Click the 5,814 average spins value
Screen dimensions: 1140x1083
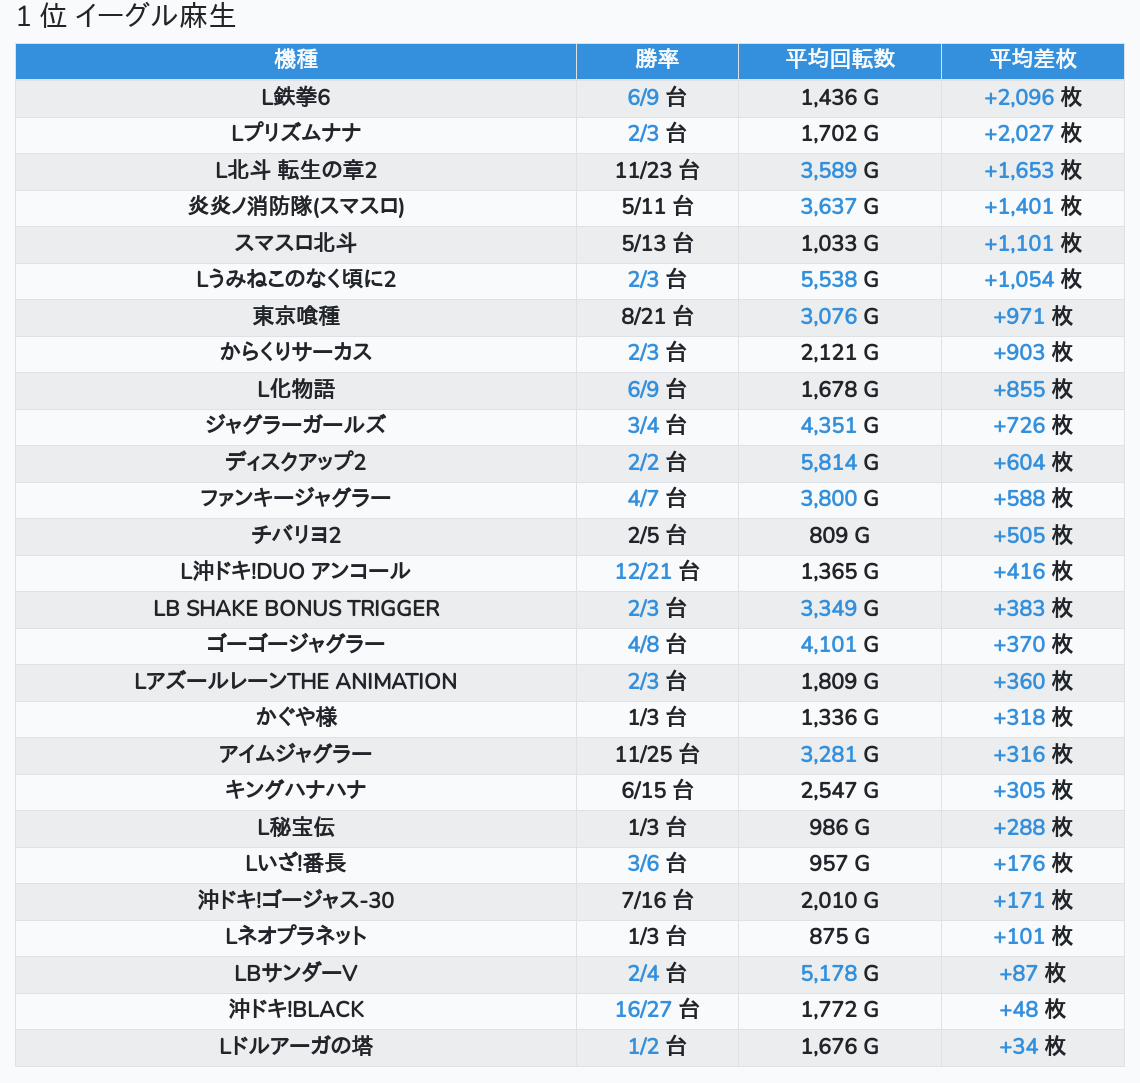click(x=829, y=462)
